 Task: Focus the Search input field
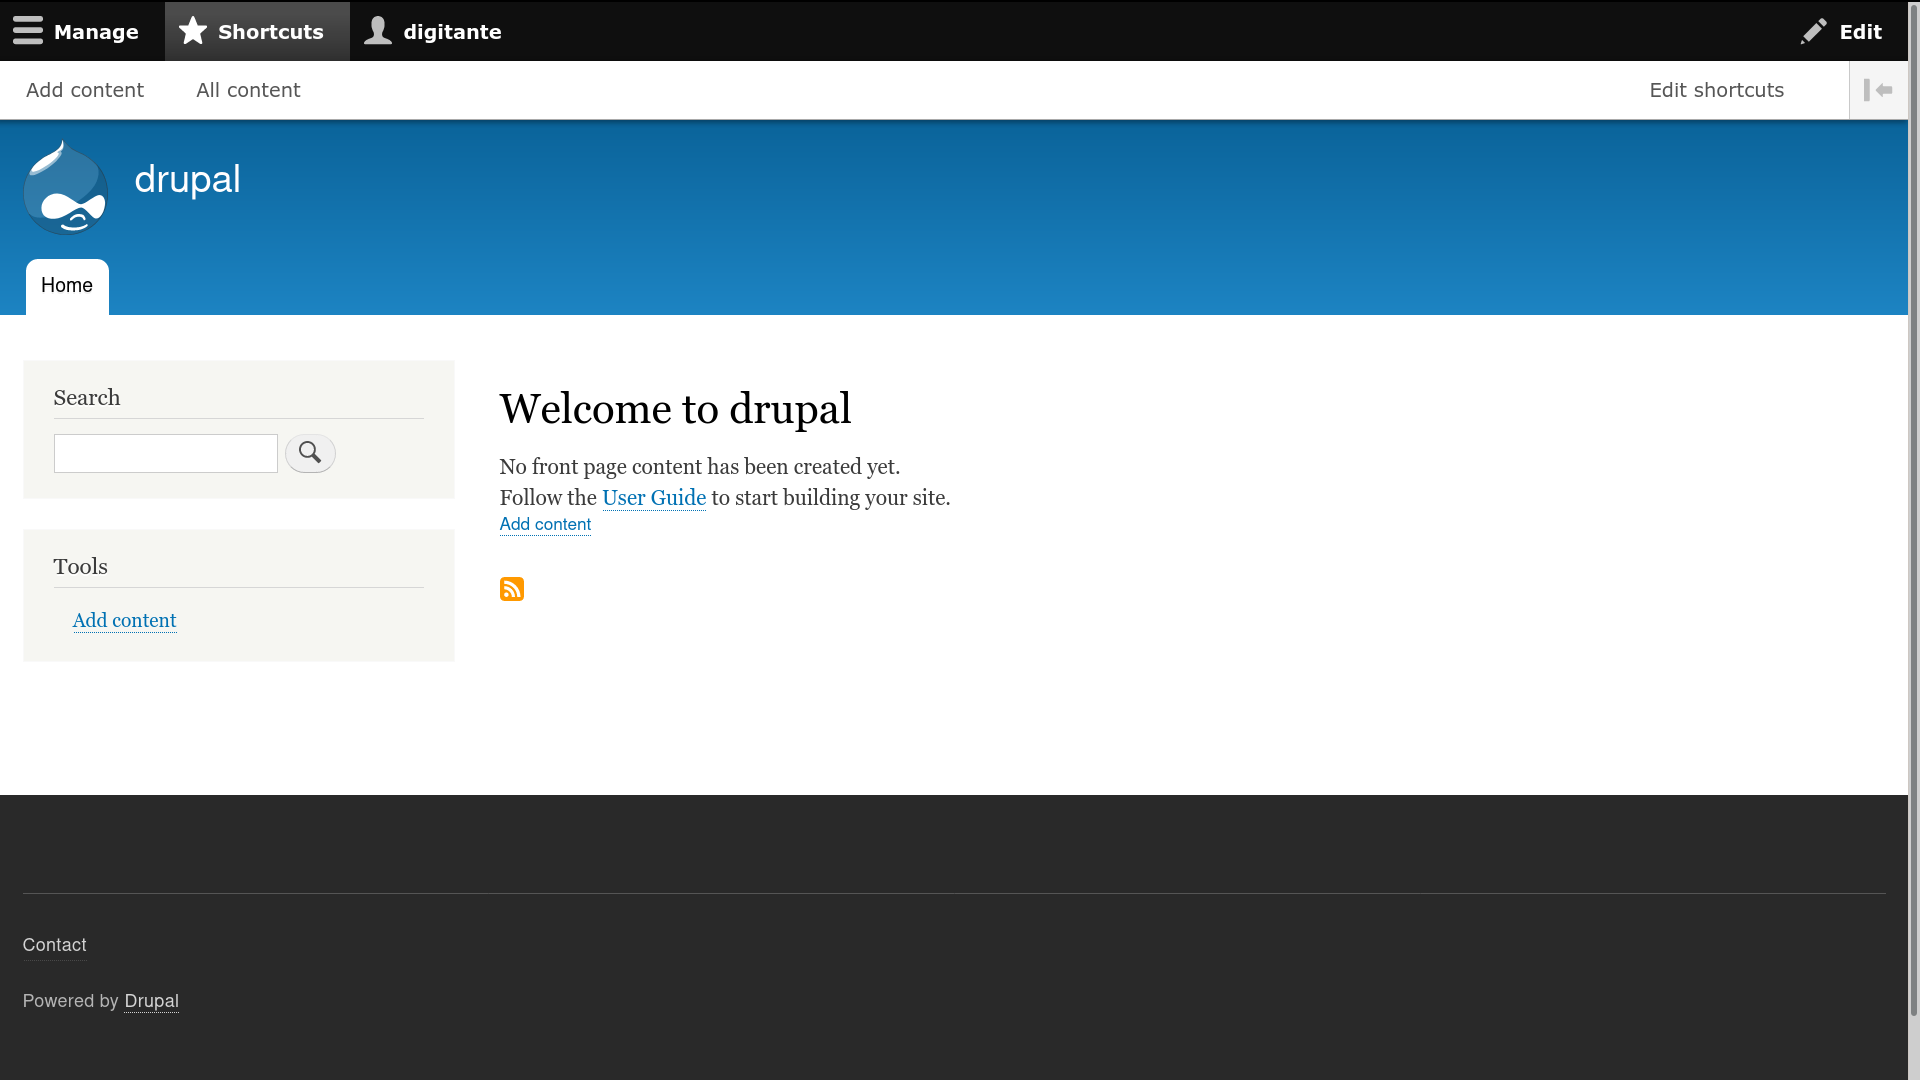point(166,453)
